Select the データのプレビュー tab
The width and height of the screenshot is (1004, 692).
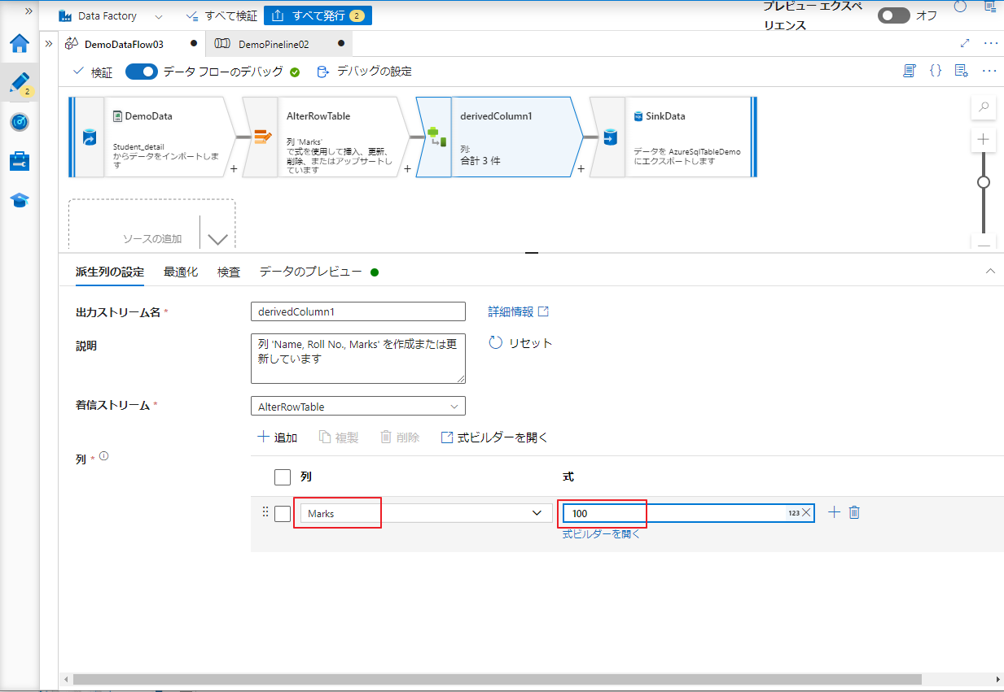[311, 272]
